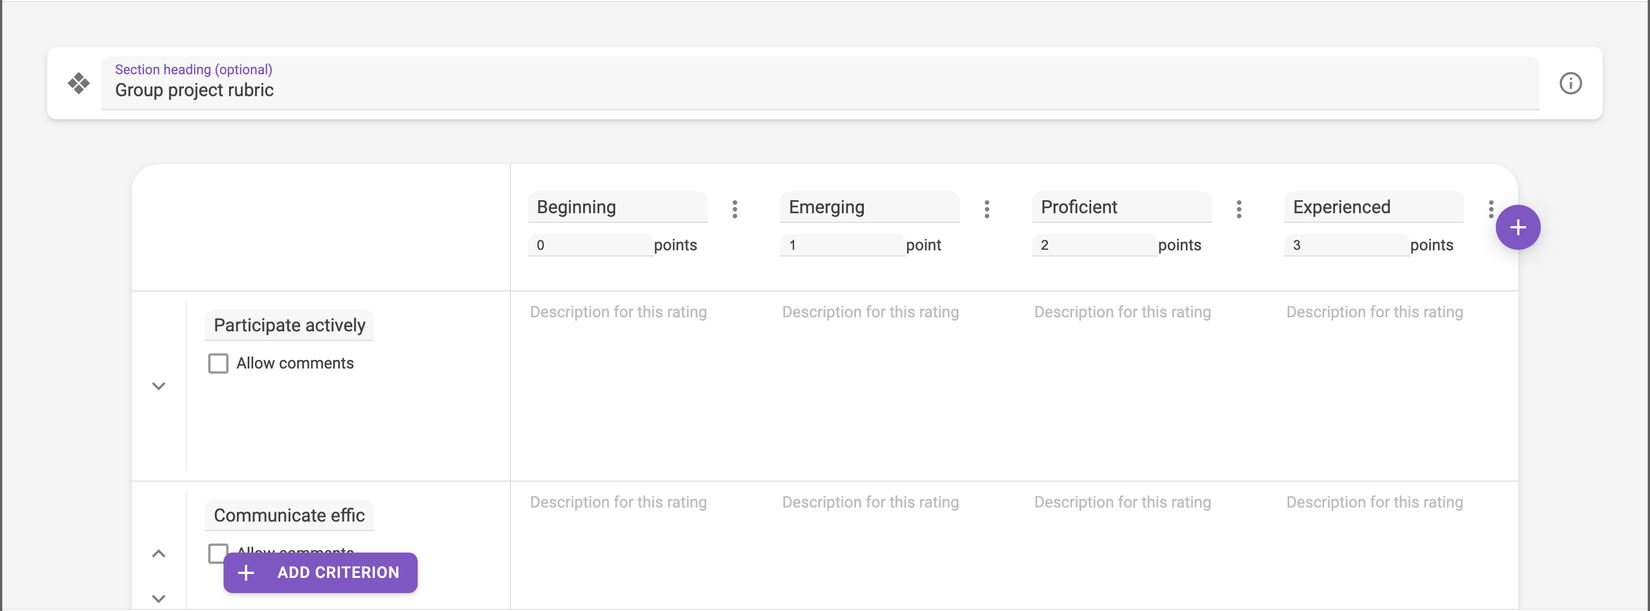Open options menu for Experienced rating

tap(1491, 209)
